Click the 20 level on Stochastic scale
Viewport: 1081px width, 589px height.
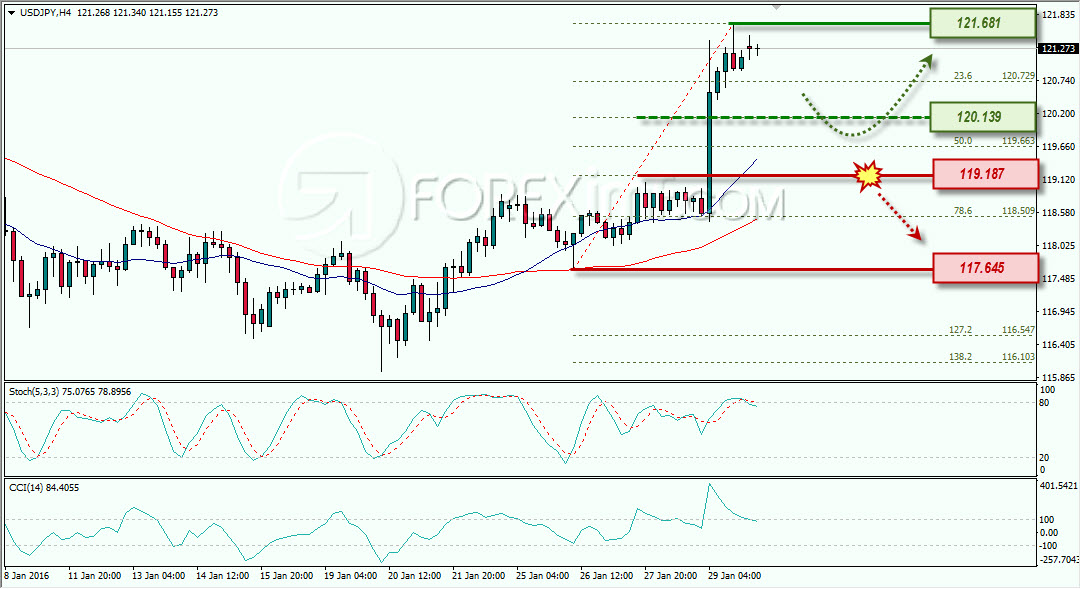pos(1044,458)
